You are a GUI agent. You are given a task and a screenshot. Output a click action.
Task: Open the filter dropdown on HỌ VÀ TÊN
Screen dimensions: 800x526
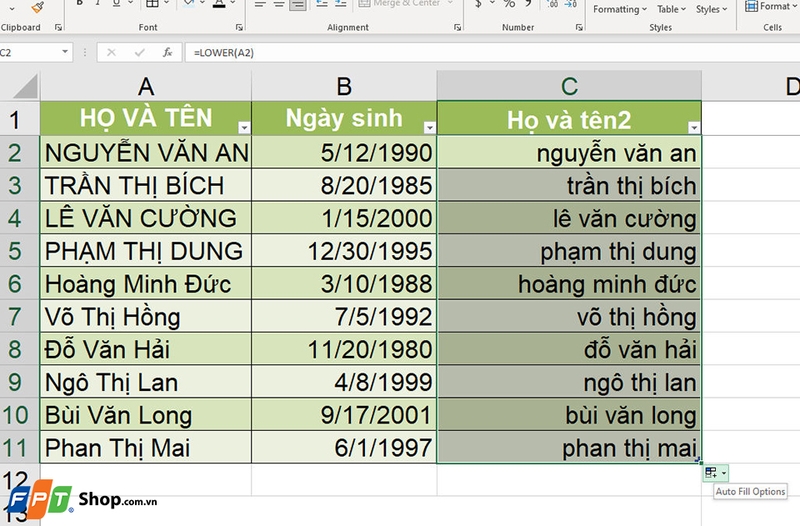point(244,128)
